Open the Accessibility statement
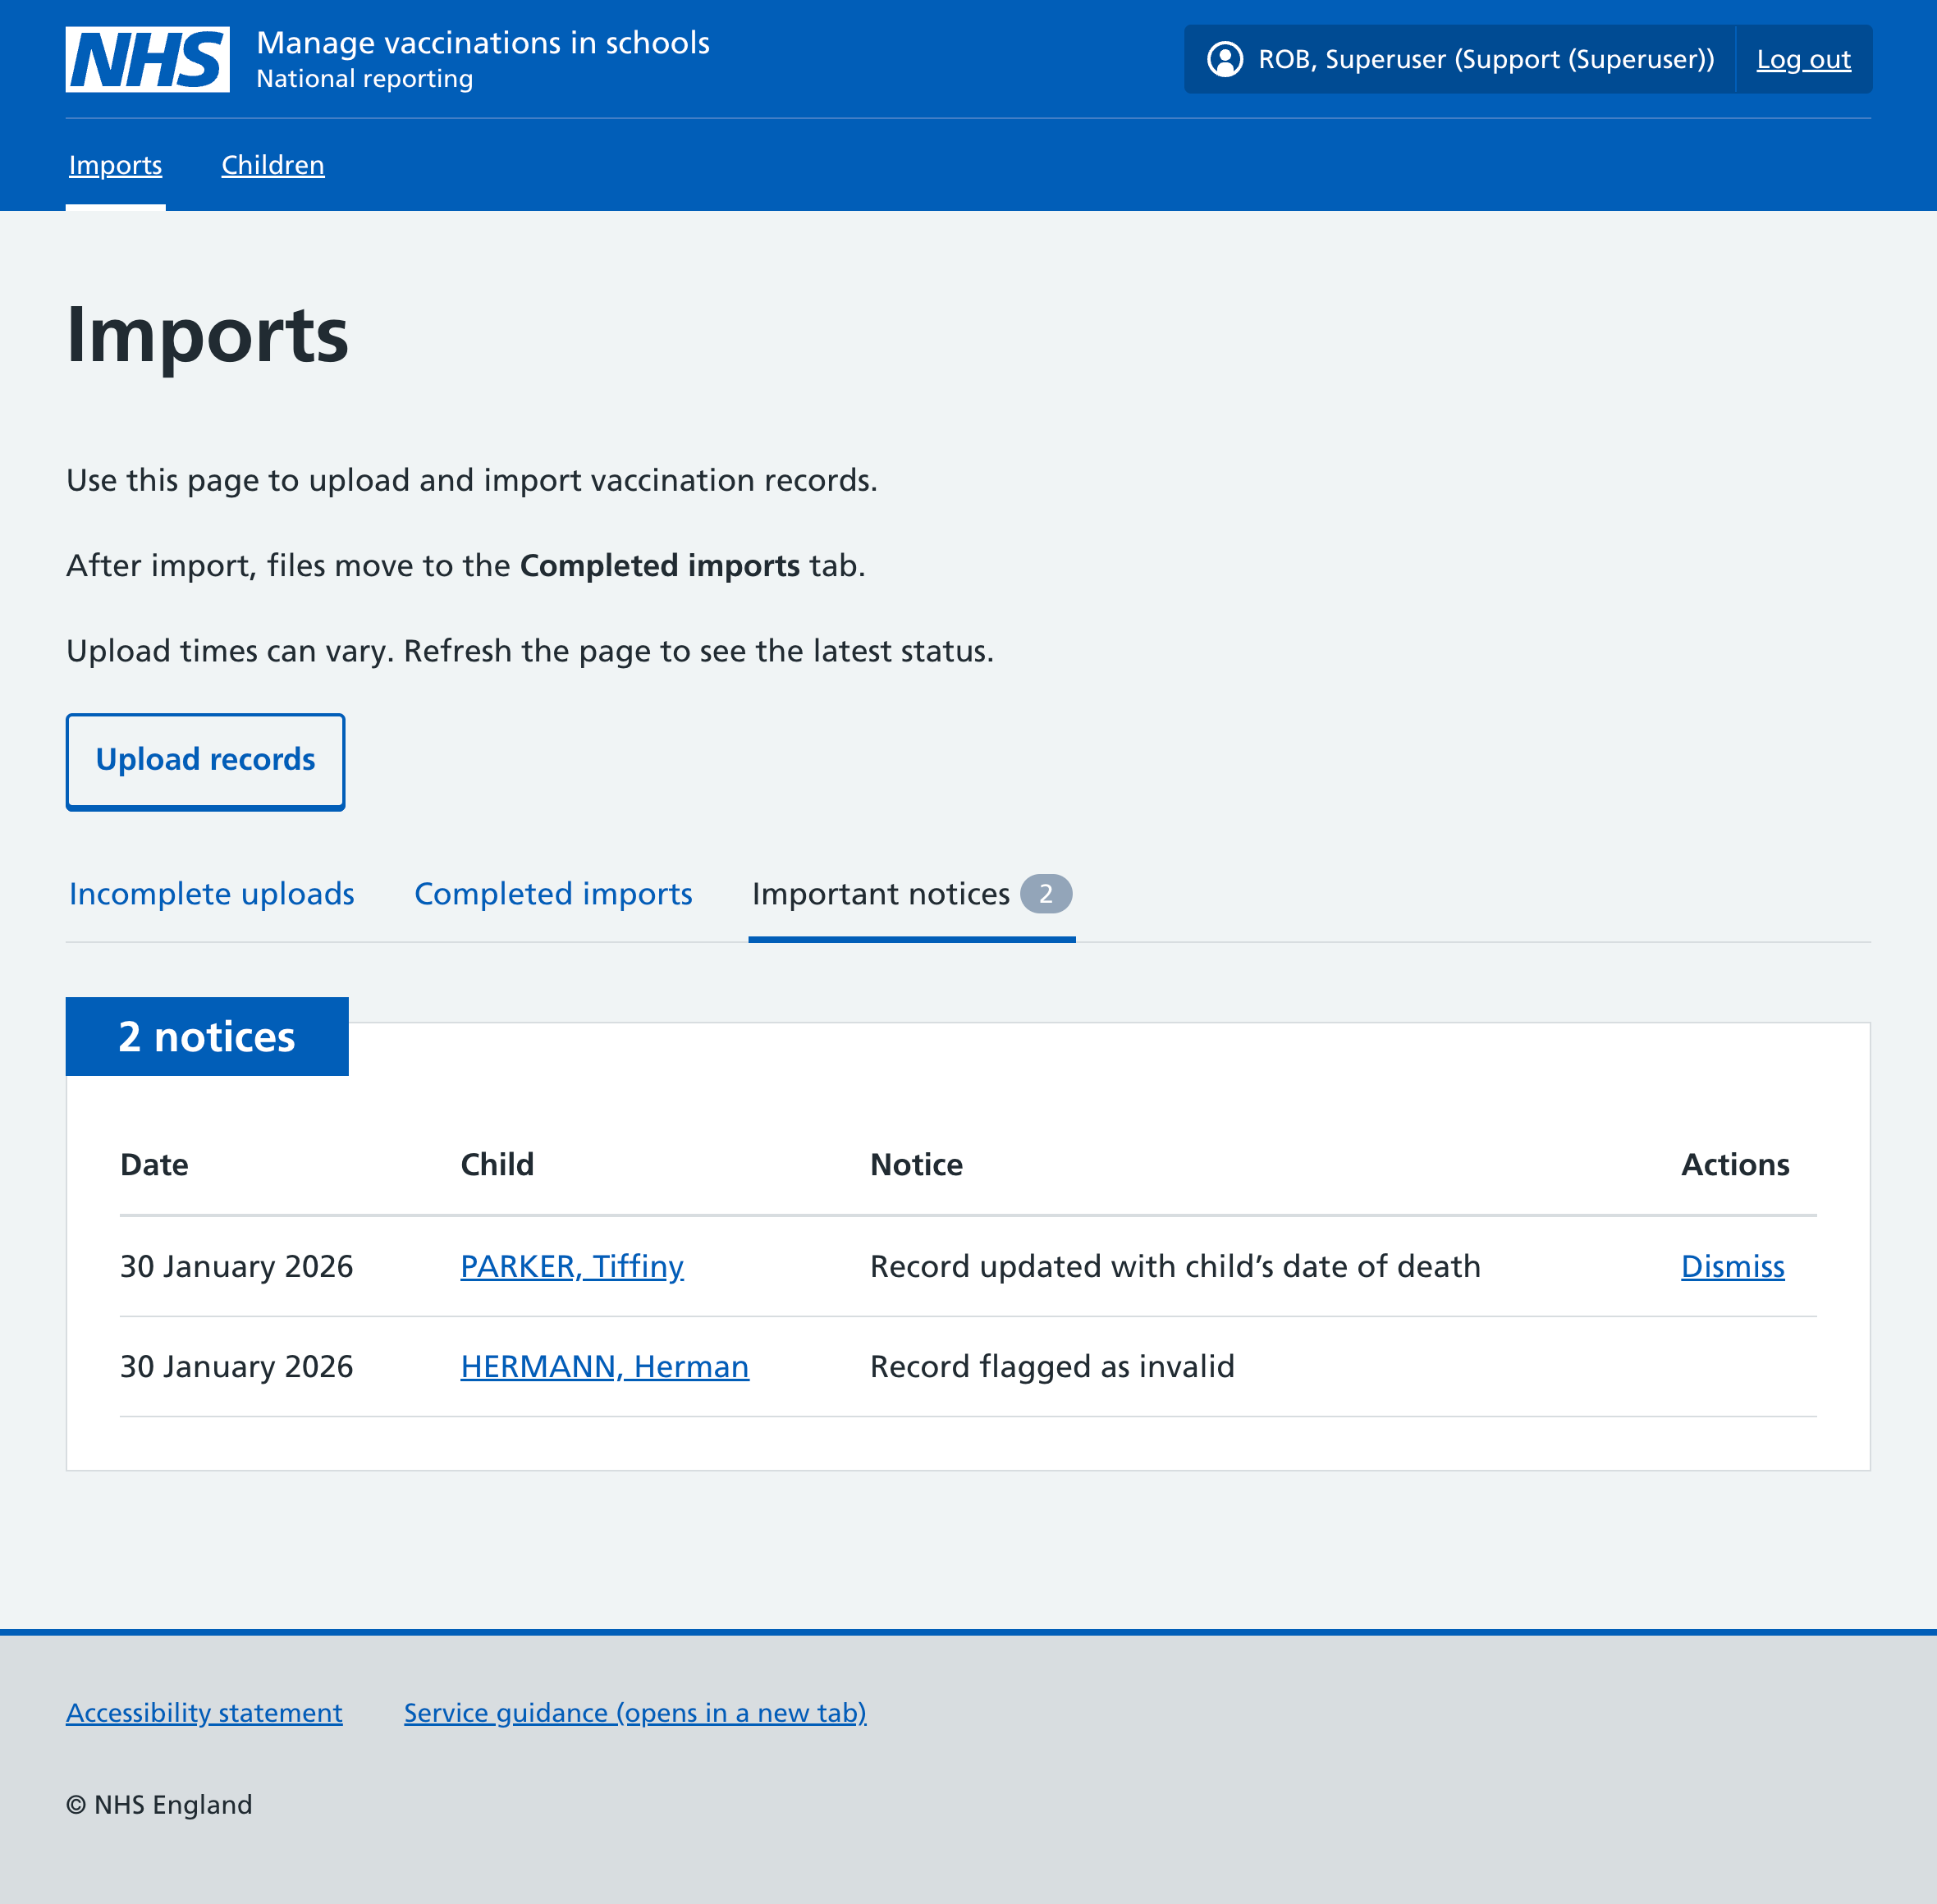1937x1904 pixels. (204, 1713)
